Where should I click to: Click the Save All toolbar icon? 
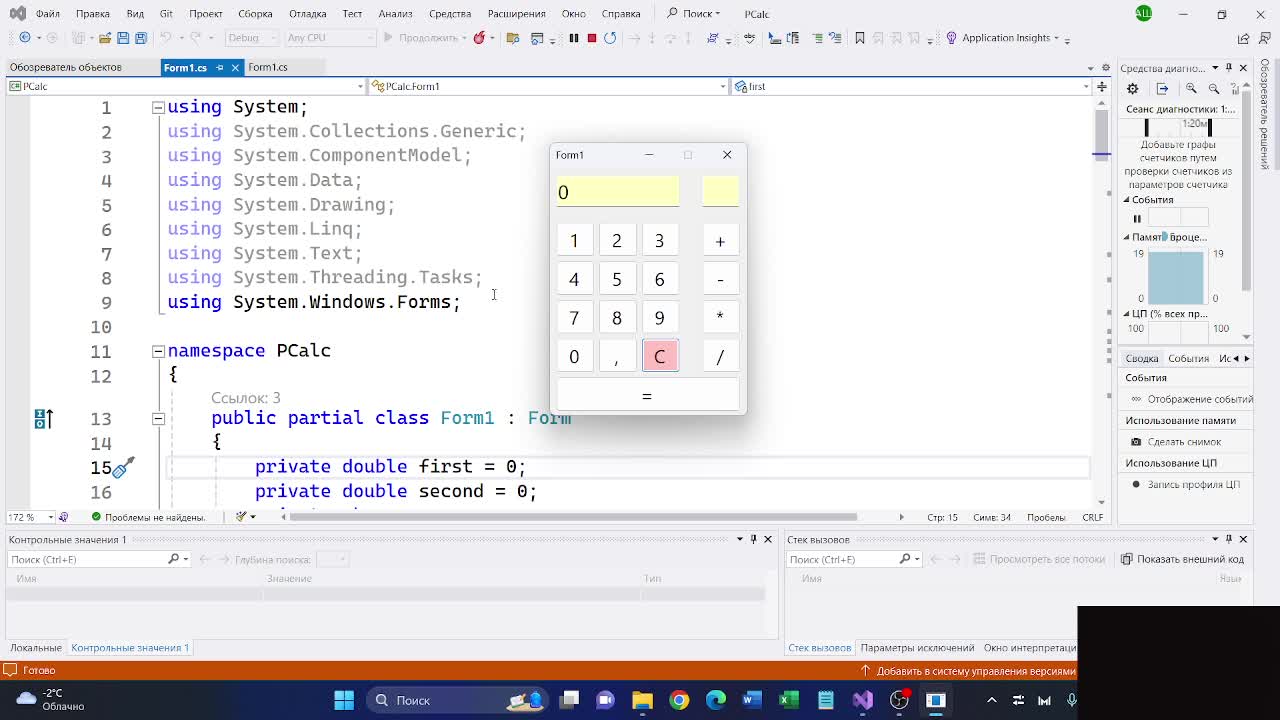[141, 38]
